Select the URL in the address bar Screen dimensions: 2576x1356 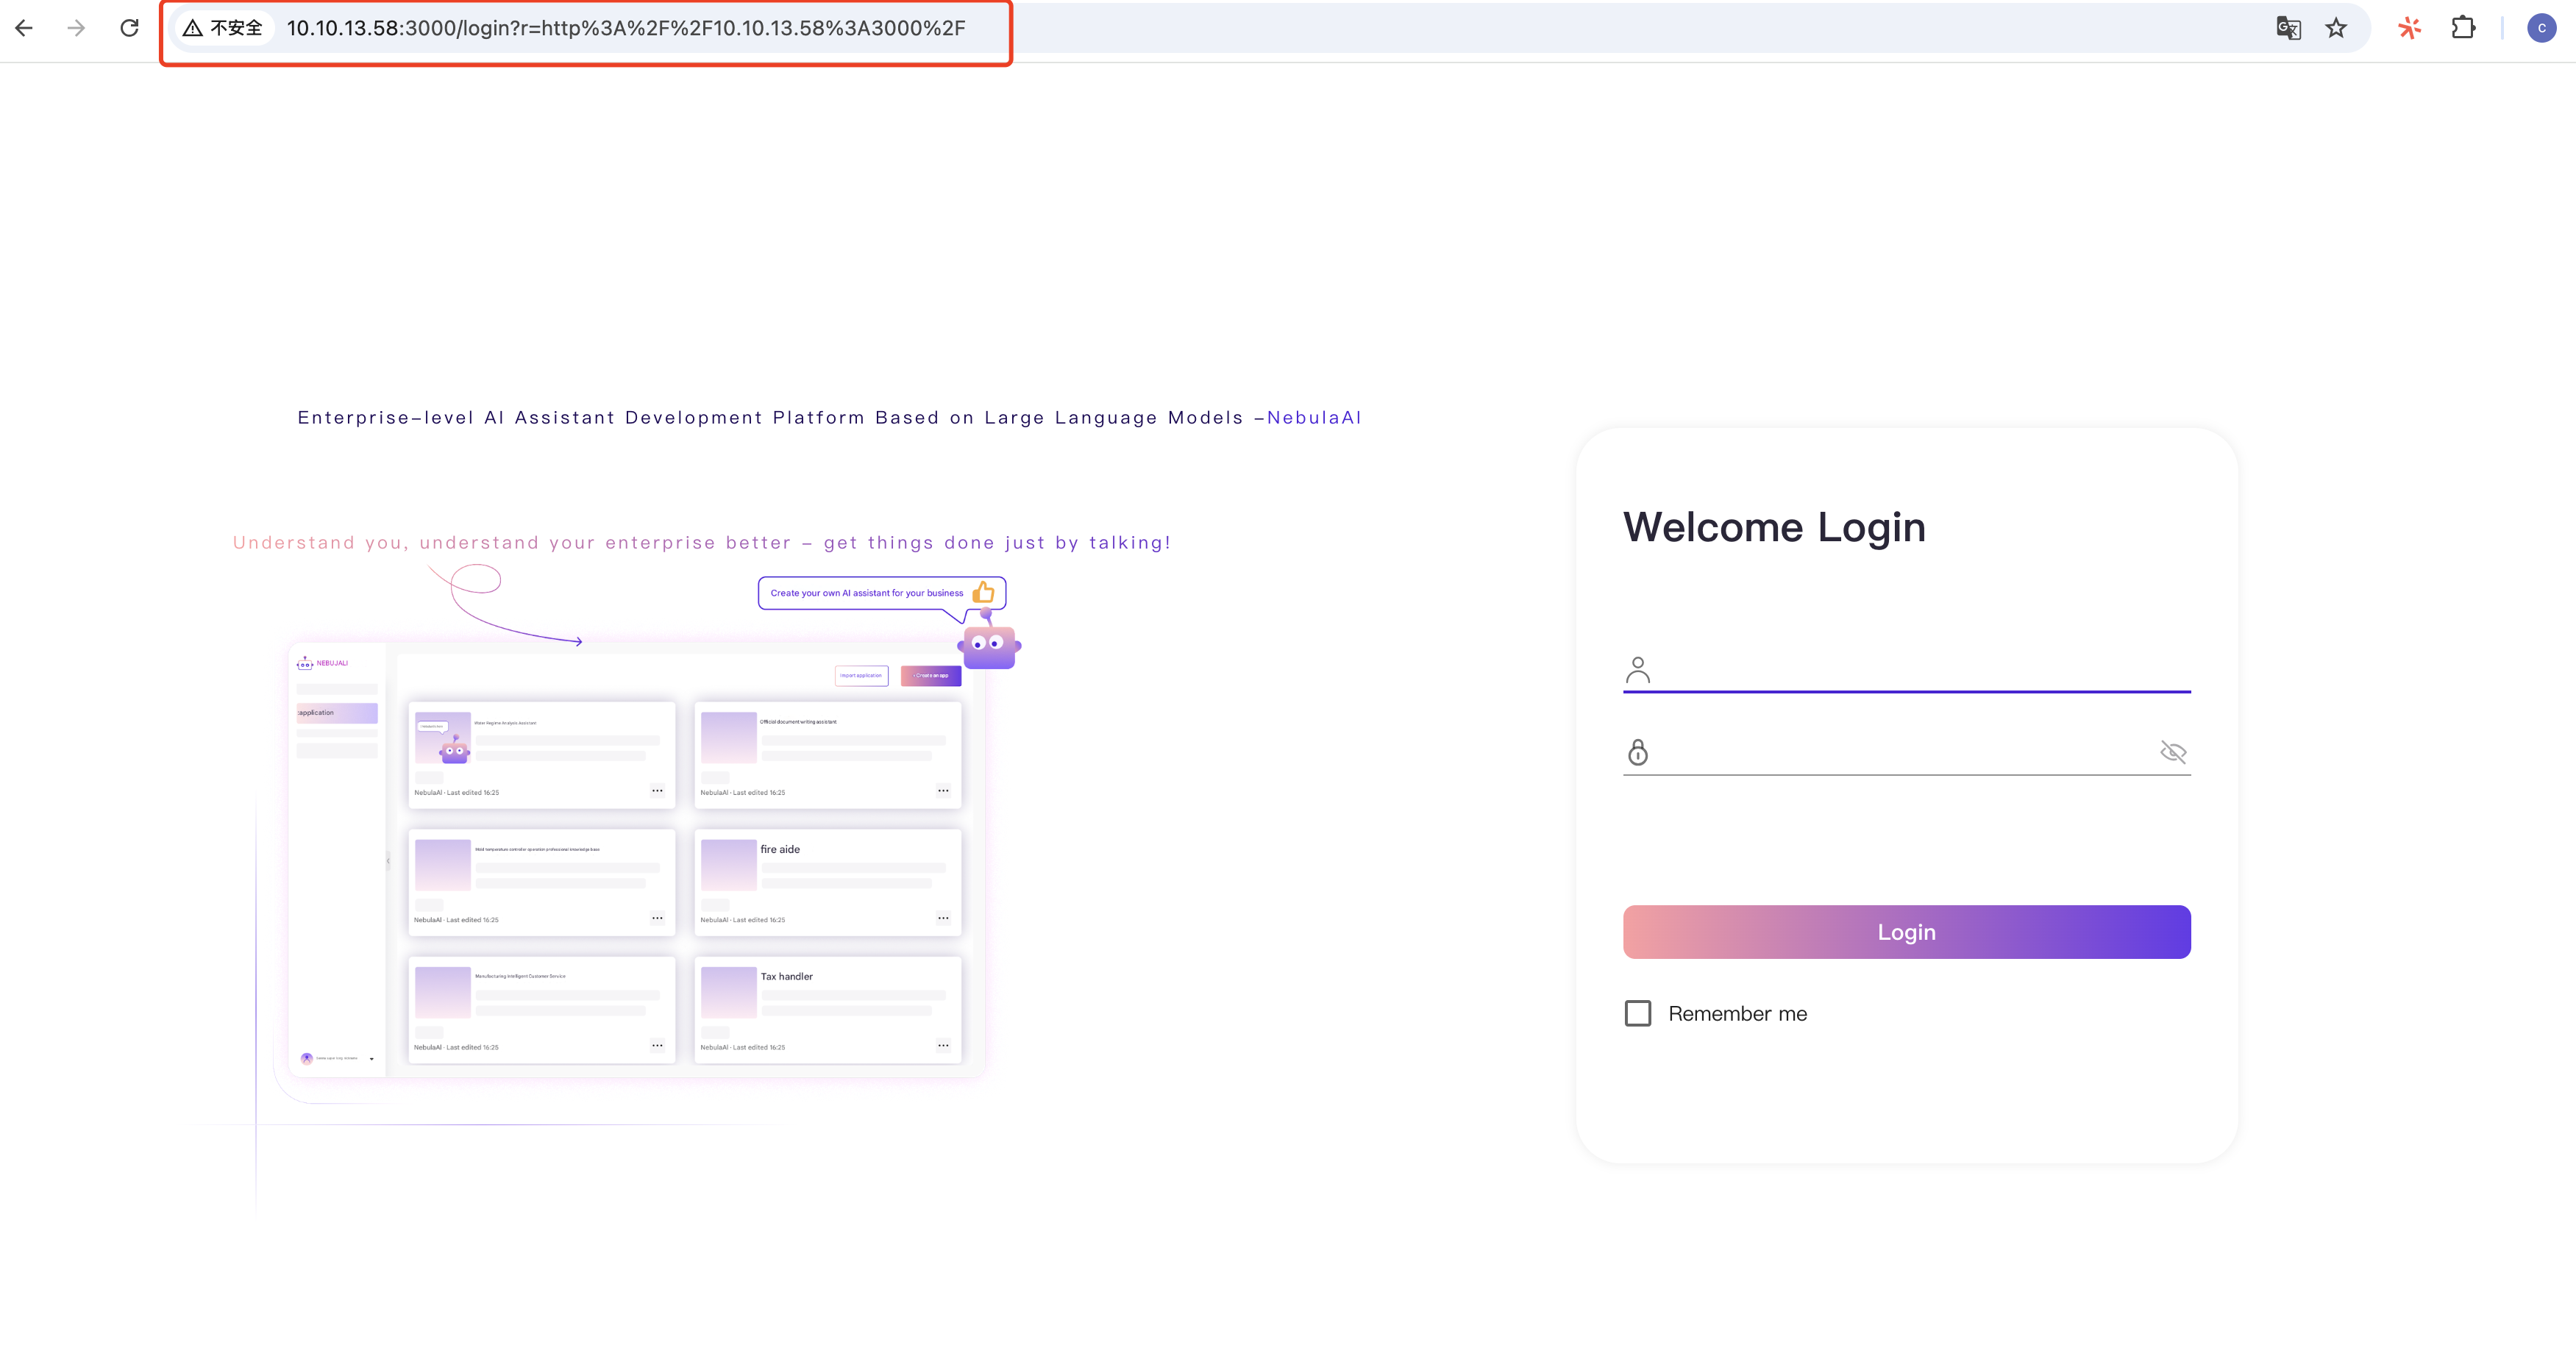click(x=626, y=28)
